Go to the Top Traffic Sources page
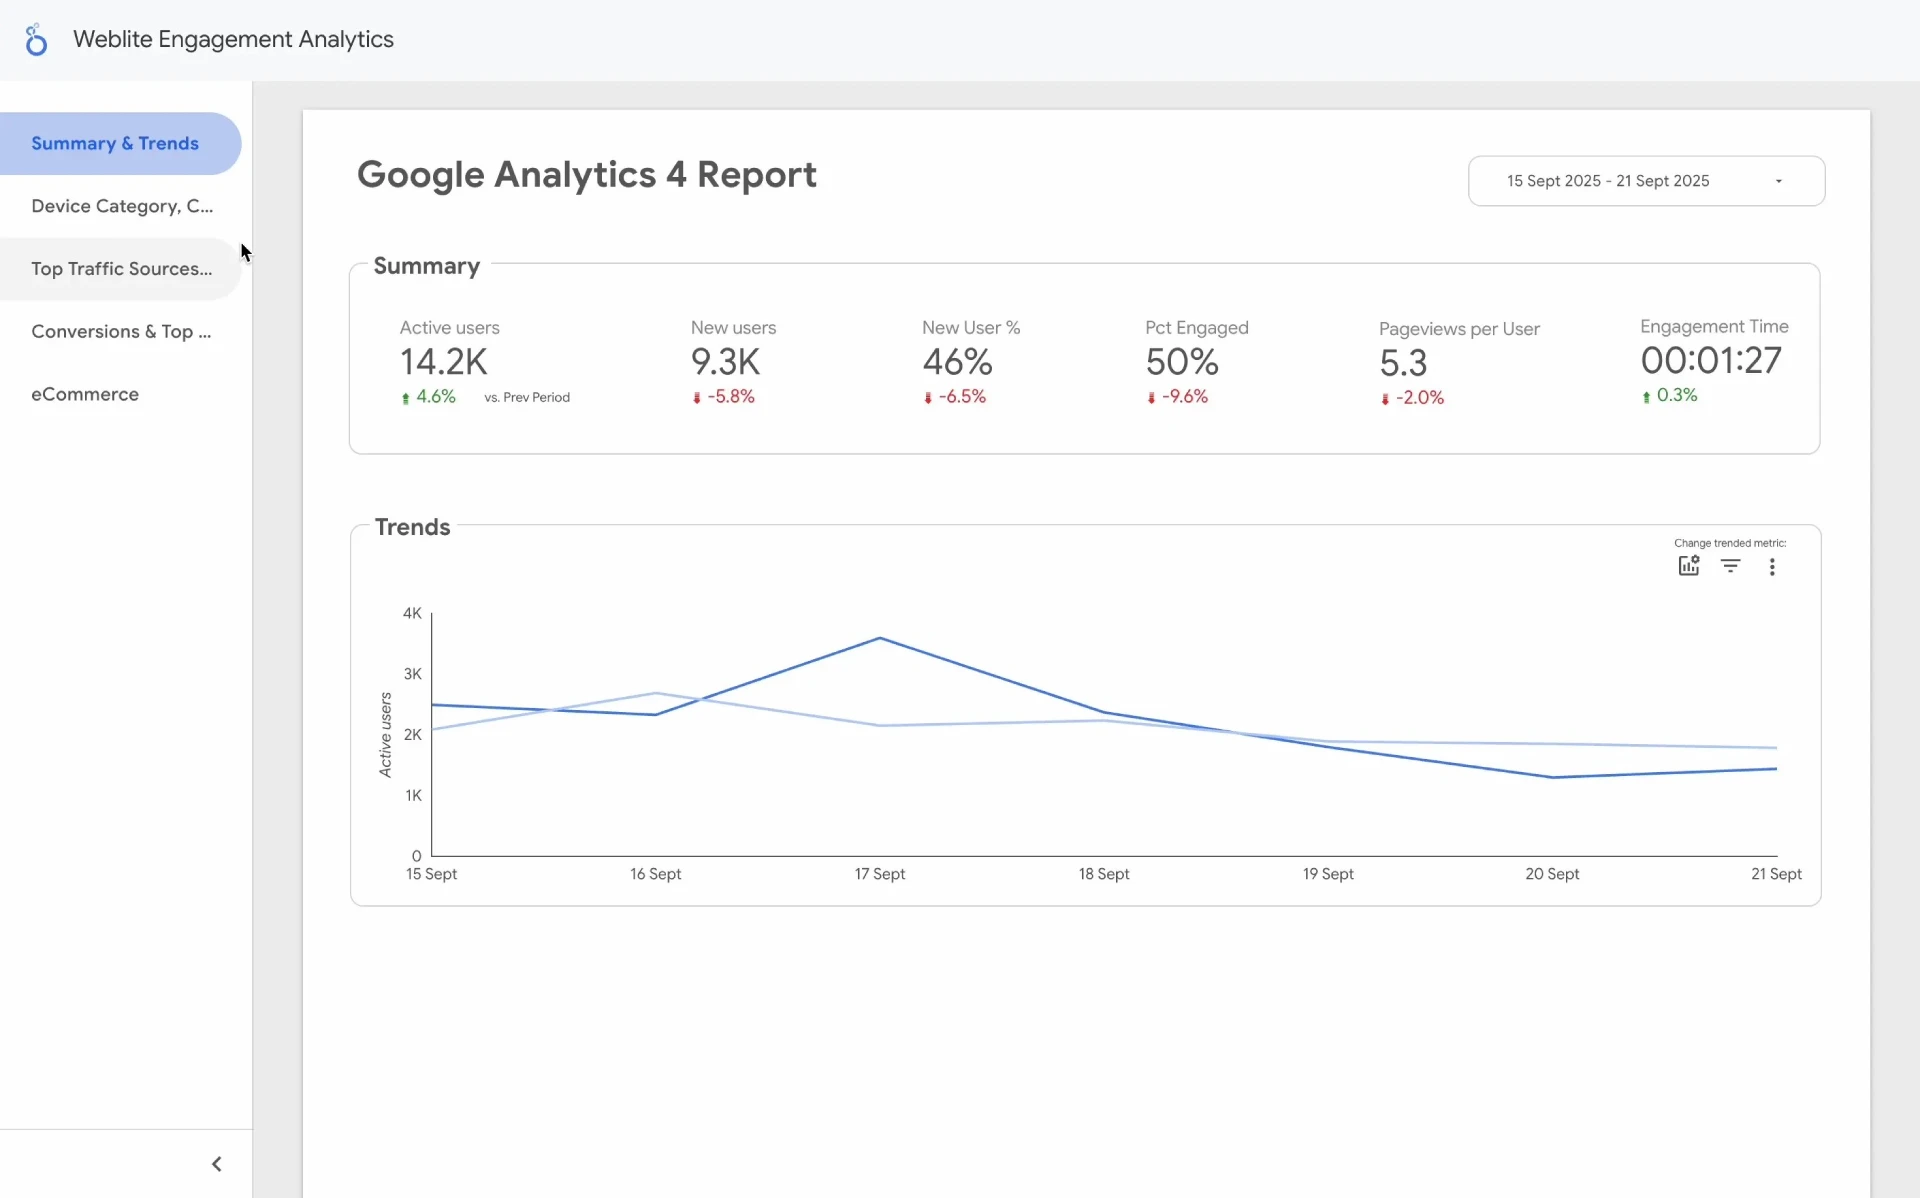 pyautogui.click(x=121, y=269)
